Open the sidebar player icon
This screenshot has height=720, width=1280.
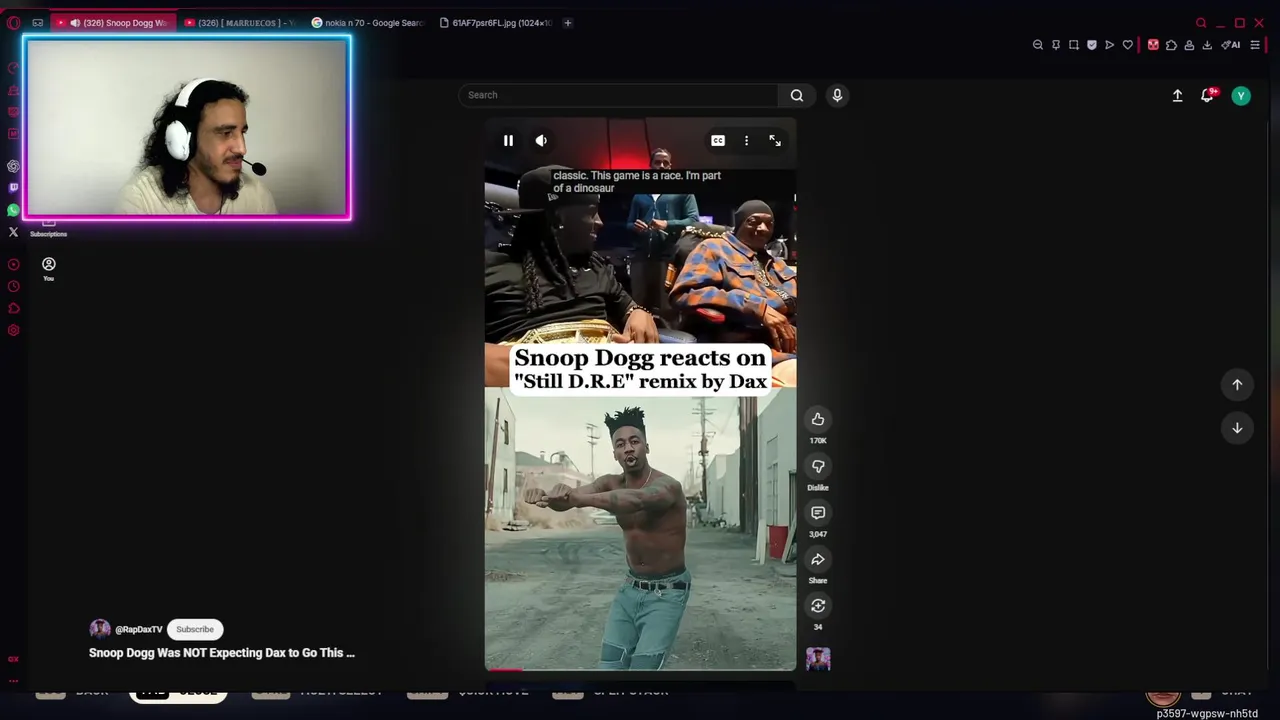coord(13,265)
